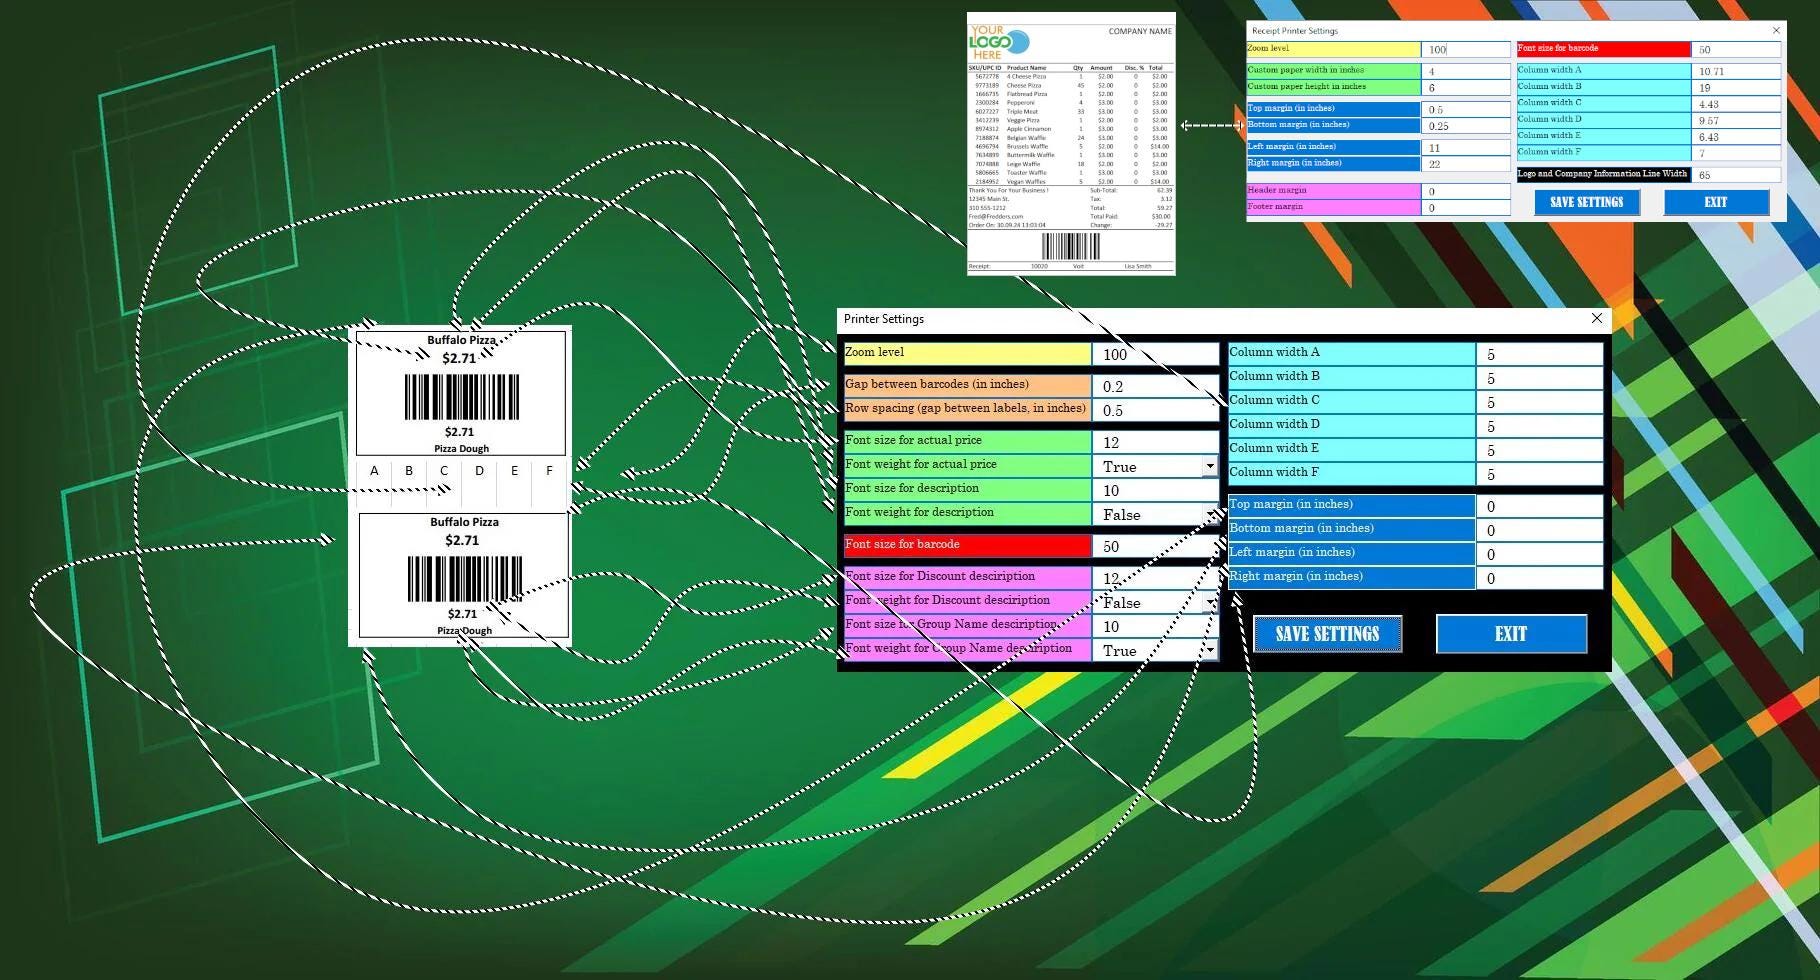1820x980 pixels.
Task: Open the Font weight for Group Name dropdown
Action: click(1210, 650)
